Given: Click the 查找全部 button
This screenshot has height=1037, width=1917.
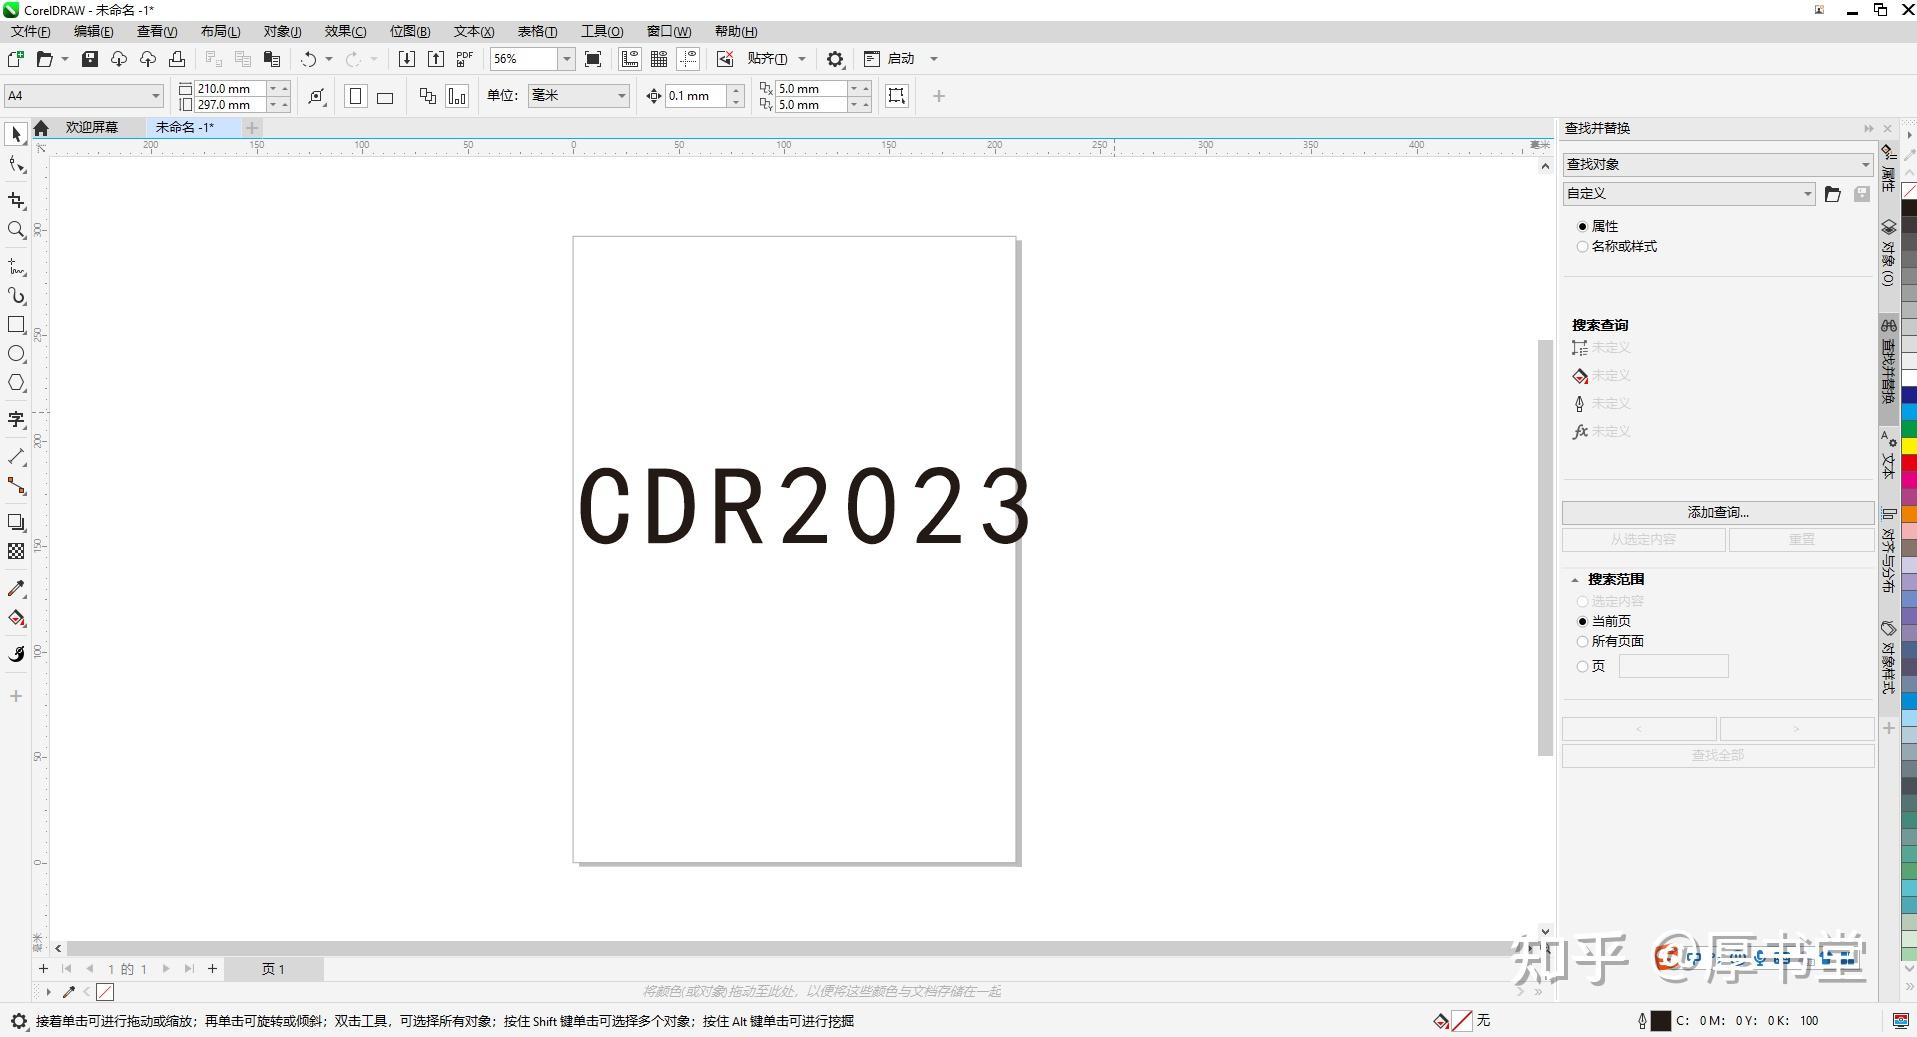Looking at the screenshot, I should [x=1716, y=755].
